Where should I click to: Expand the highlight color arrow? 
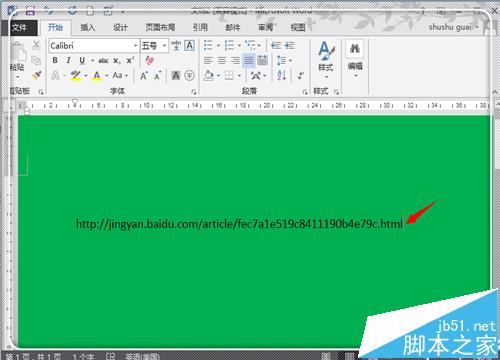point(86,76)
